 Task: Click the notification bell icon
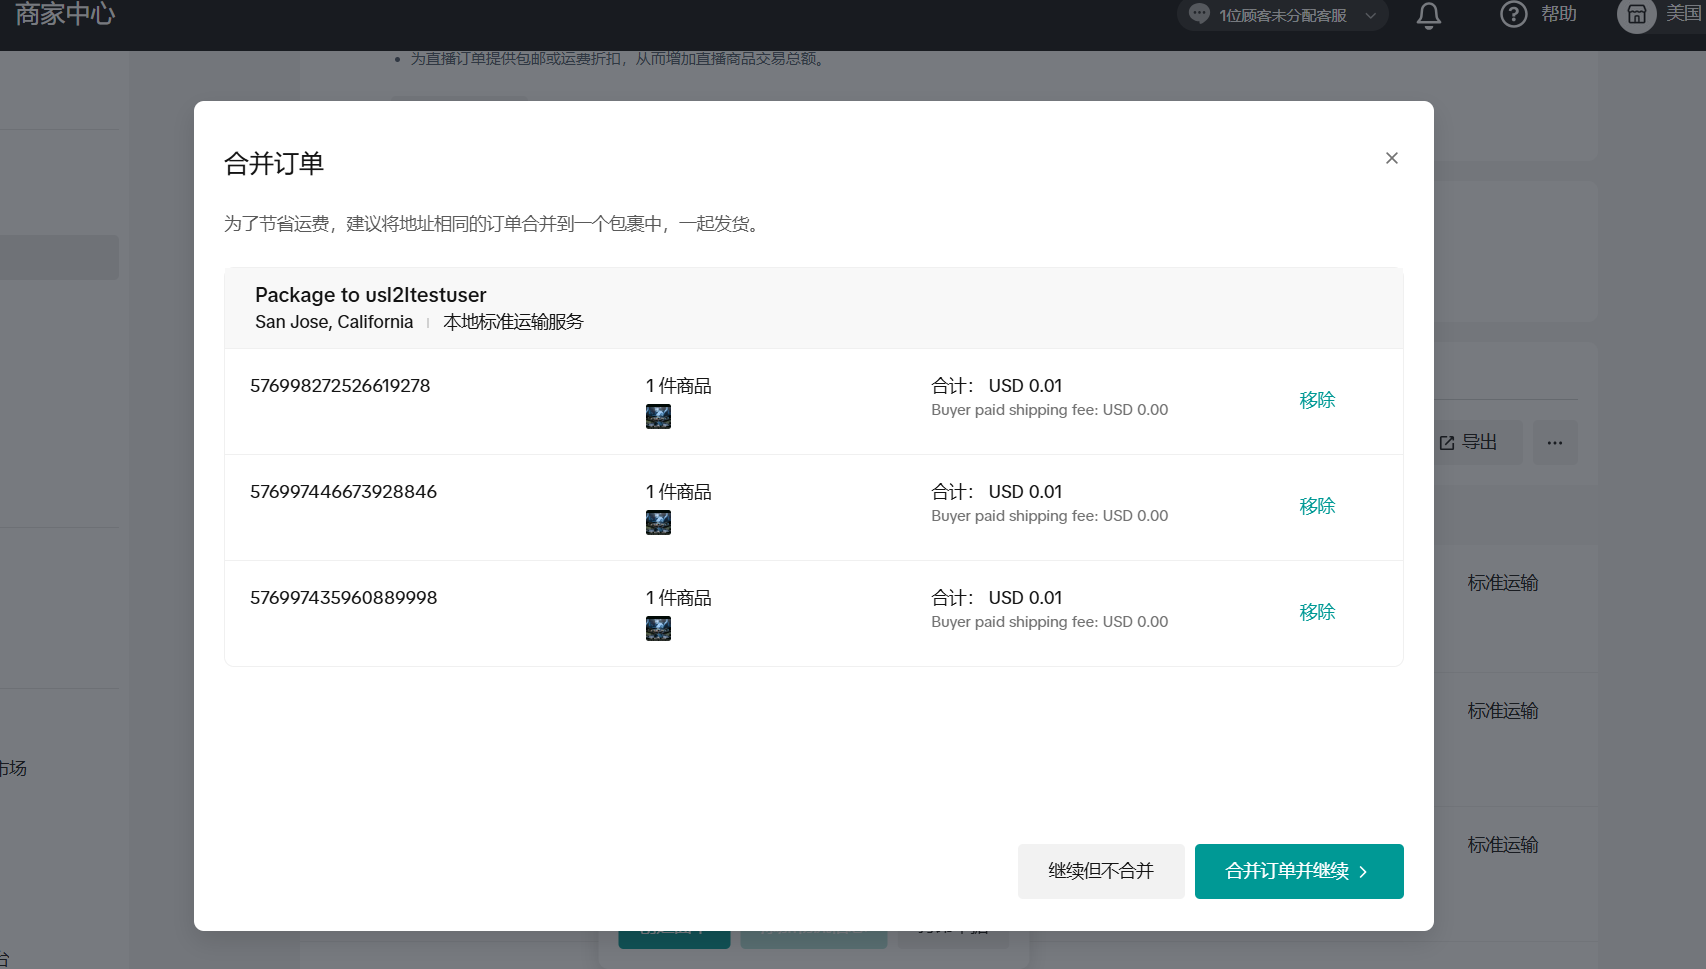[1428, 15]
